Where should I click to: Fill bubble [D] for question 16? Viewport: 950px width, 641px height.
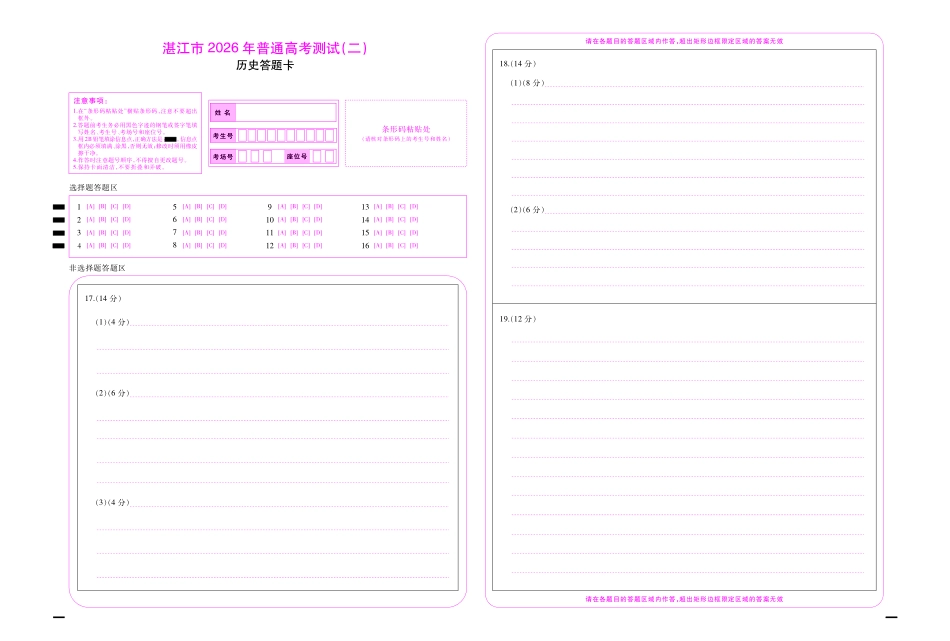tap(414, 245)
